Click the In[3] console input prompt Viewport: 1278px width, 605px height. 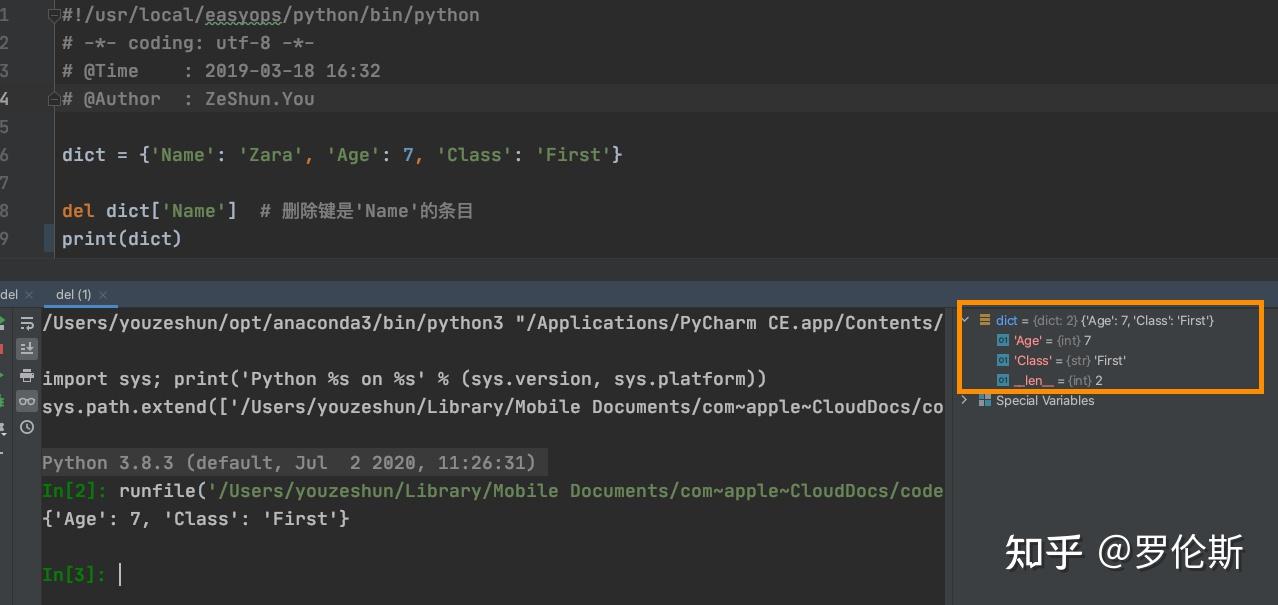pyautogui.click(x=74, y=575)
